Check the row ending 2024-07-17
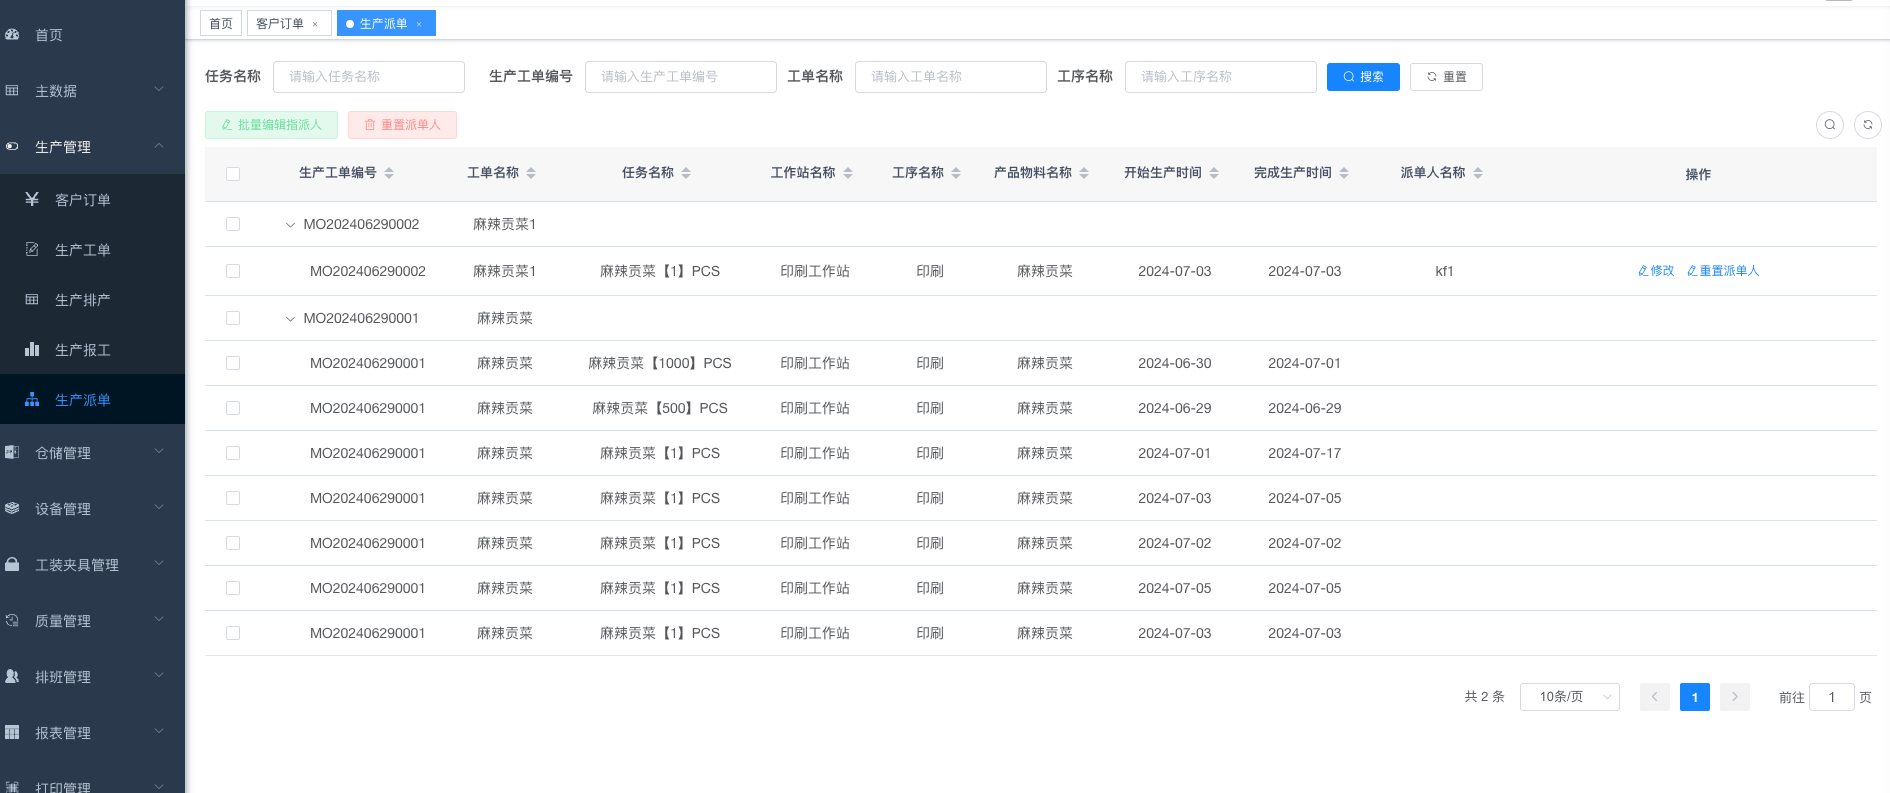This screenshot has width=1890, height=793. pos(233,453)
